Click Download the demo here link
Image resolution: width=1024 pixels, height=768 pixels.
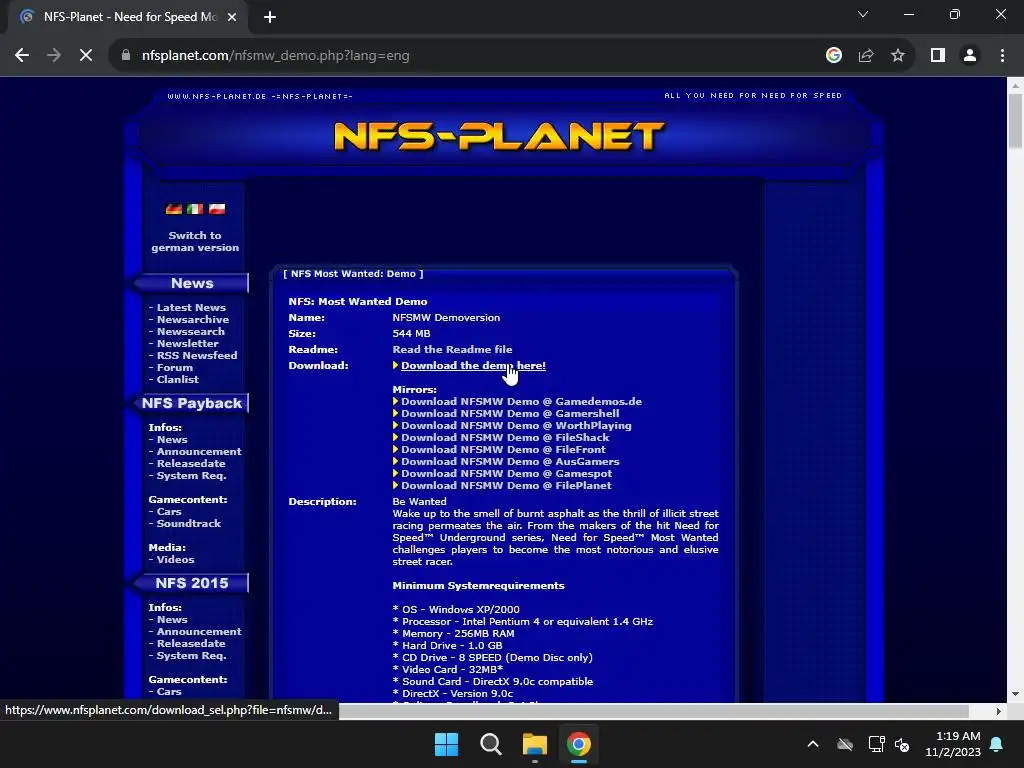[x=473, y=366]
